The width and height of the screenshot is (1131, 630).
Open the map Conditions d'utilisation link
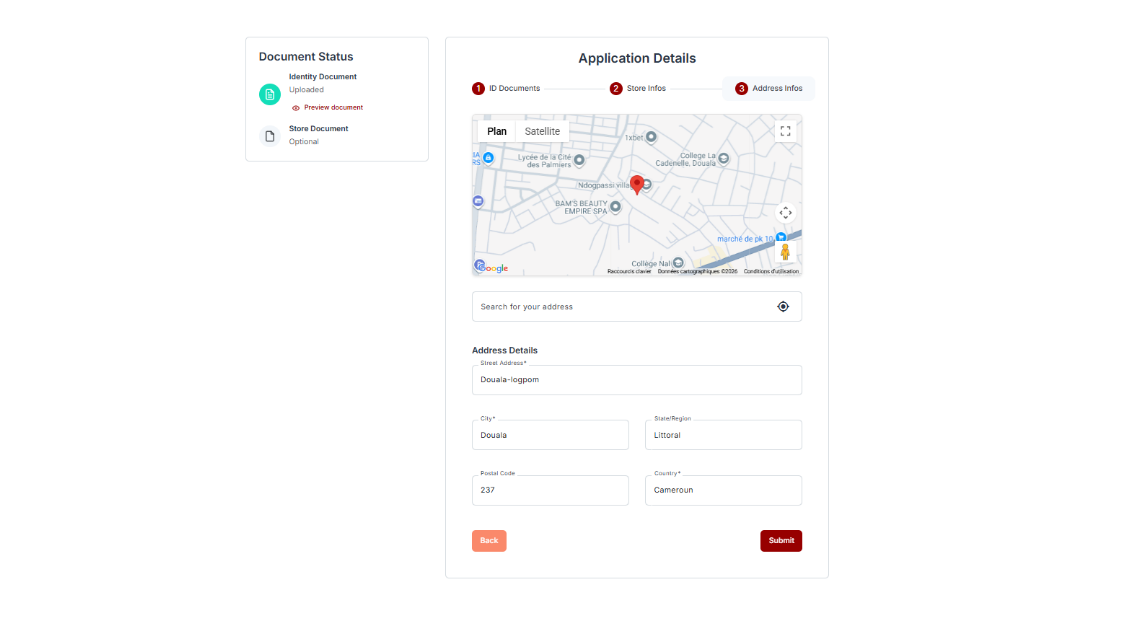(x=771, y=271)
